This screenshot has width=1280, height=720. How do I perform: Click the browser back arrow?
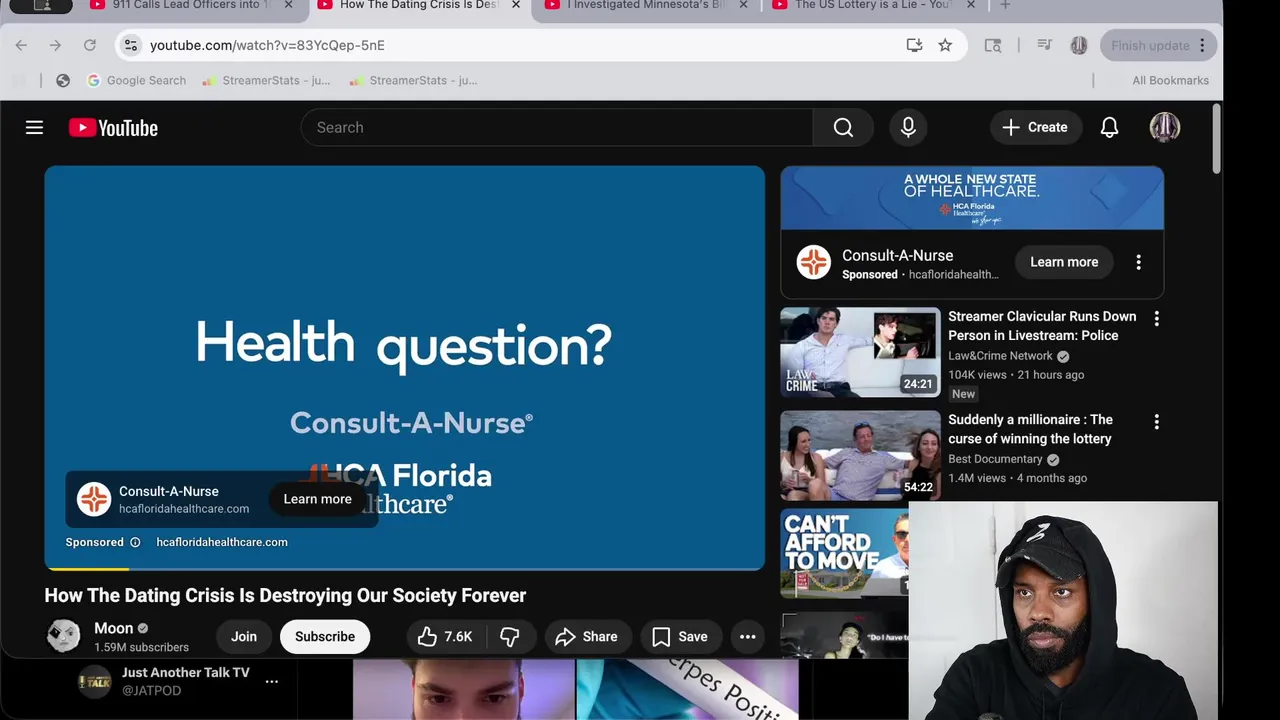(x=21, y=45)
